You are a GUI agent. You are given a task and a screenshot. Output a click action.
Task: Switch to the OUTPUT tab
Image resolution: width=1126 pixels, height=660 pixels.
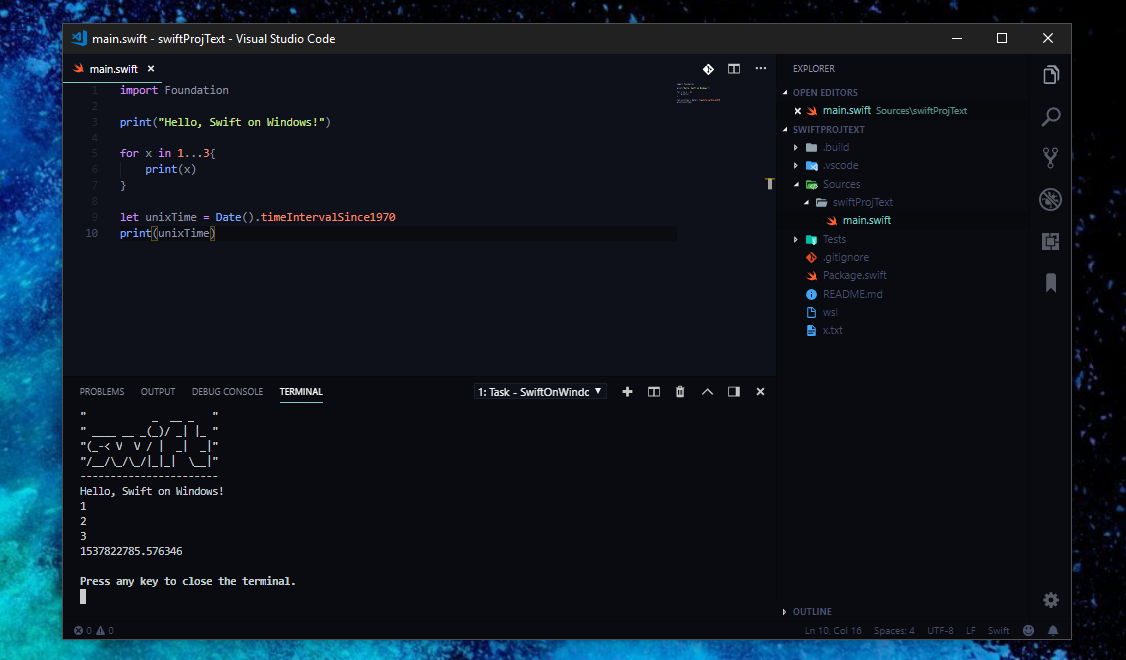pyautogui.click(x=158, y=391)
